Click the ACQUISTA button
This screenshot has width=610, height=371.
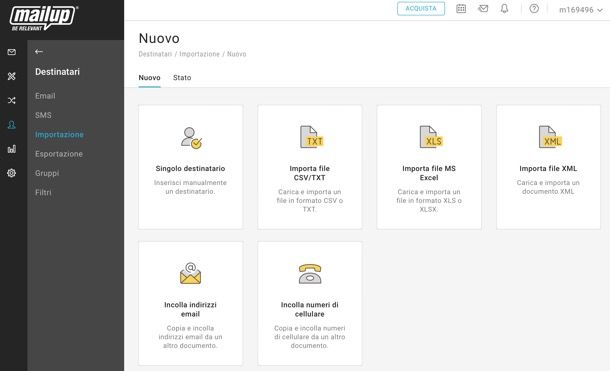tap(421, 9)
